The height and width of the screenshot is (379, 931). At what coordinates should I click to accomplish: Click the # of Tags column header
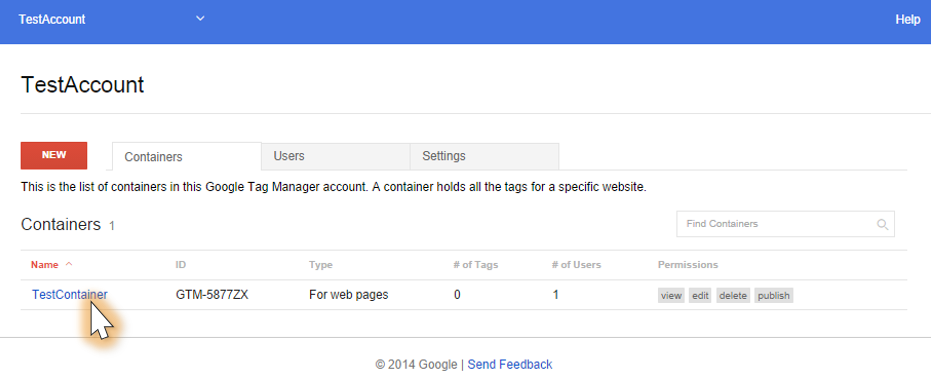point(476,265)
